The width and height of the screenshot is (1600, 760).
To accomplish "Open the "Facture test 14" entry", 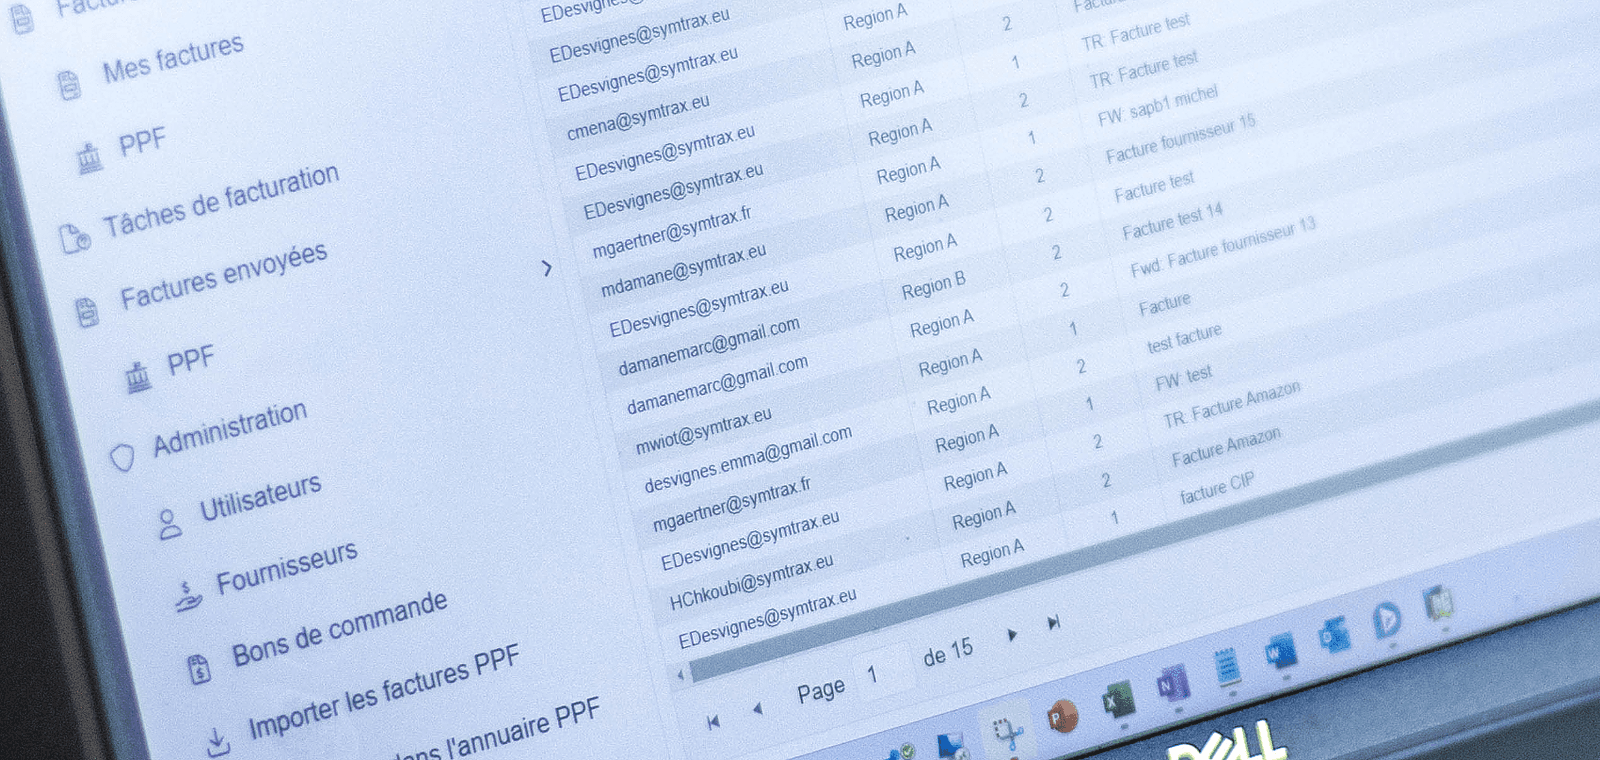I will 1172,222.
